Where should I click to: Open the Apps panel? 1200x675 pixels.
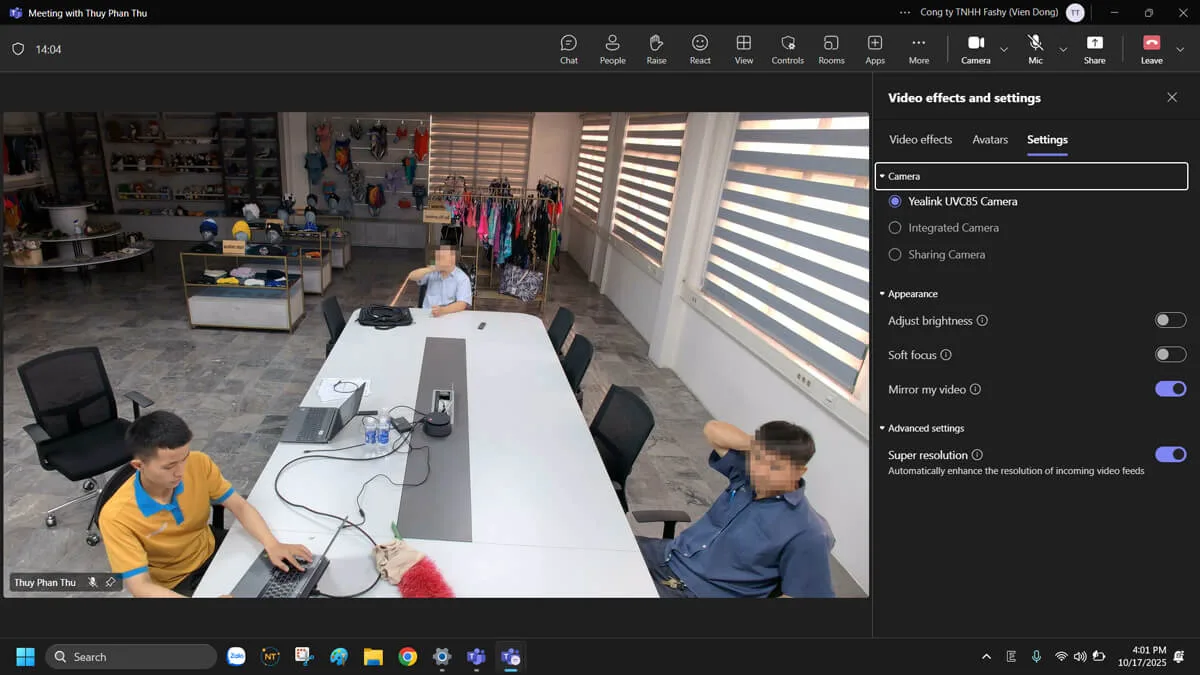coord(875,48)
